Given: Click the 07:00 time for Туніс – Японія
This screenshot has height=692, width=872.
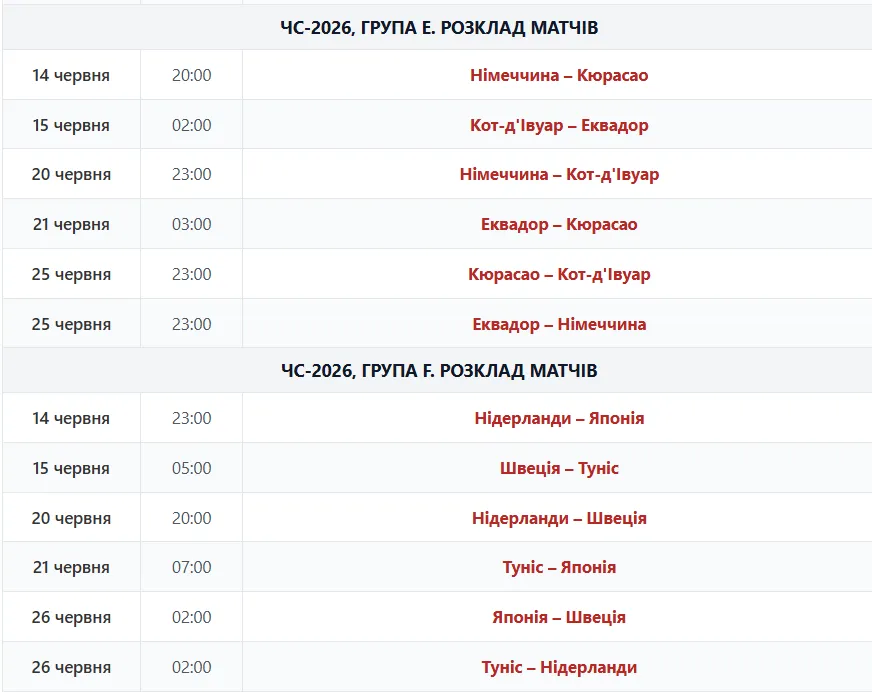Looking at the screenshot, I should click(191, 567).
